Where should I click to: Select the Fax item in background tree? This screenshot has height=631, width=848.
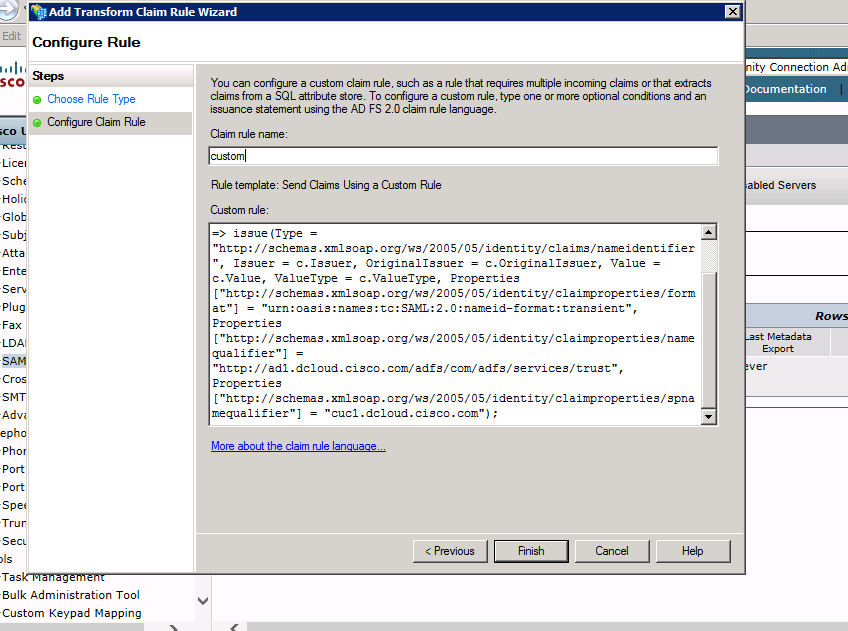pos(12,325)
